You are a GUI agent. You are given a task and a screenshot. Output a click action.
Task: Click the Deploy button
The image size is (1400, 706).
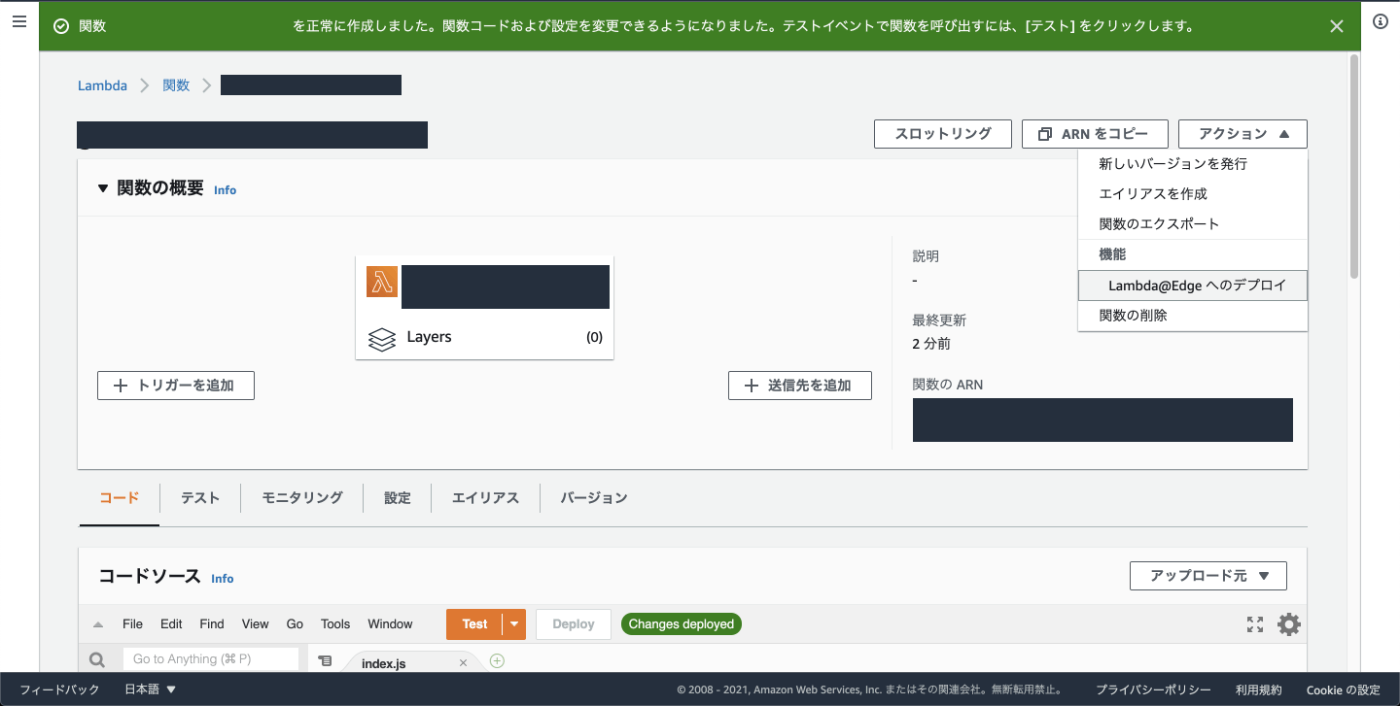click(574, 624)
